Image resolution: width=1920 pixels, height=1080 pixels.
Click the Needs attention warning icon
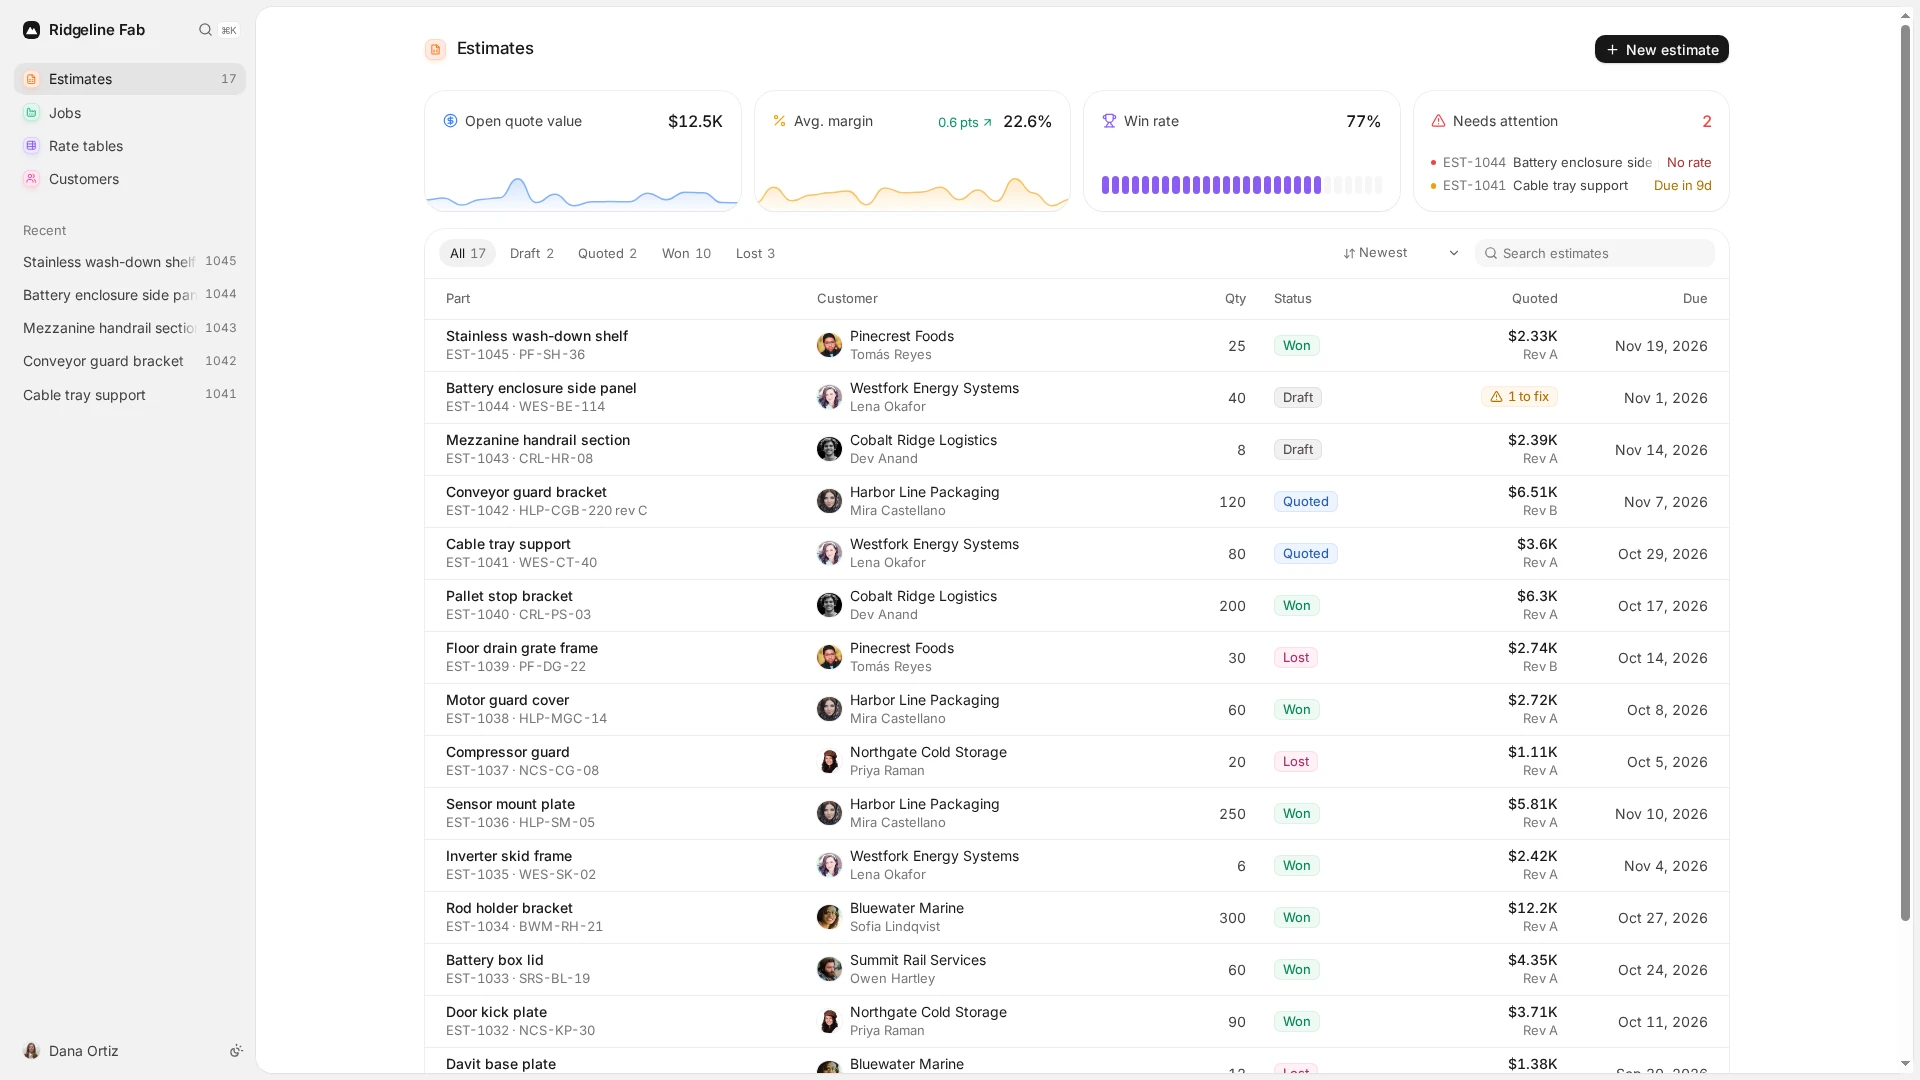point(1438,121)
